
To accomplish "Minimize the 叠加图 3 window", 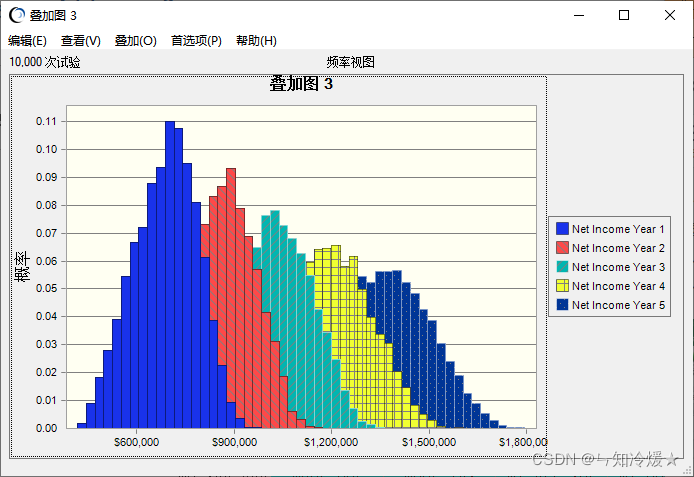I will 579,15.
